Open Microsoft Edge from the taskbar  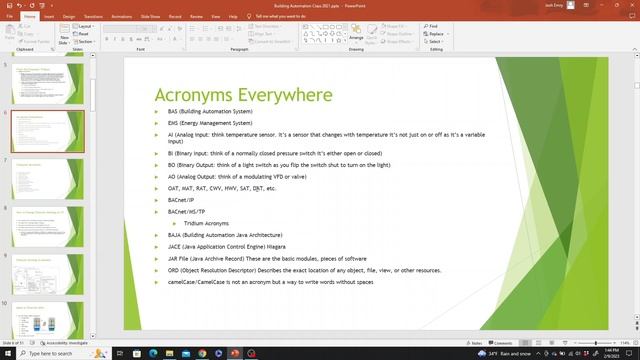pyautogui.click(x=153, y=353)
